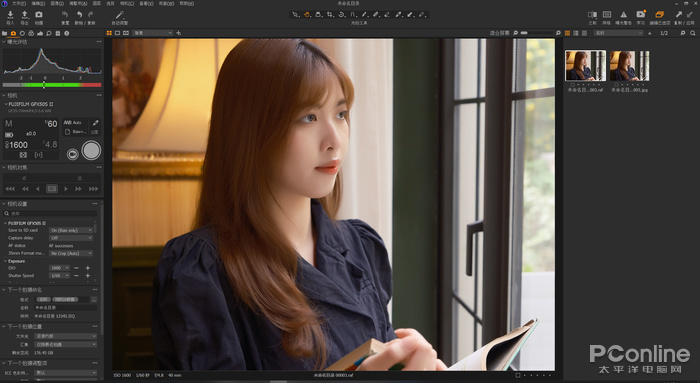The image size is (700, 383).
Task: Click the browser search magnifier icon
Action: click(x=693, y=33)
